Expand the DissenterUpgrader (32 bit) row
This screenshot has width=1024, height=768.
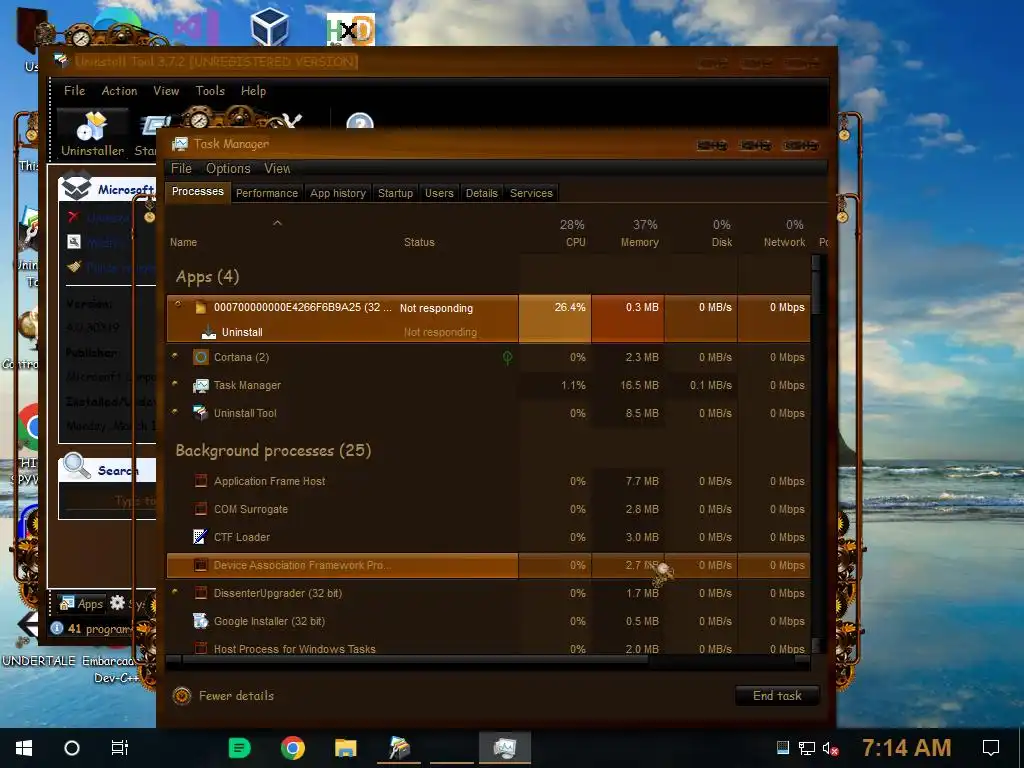point(175,592)
